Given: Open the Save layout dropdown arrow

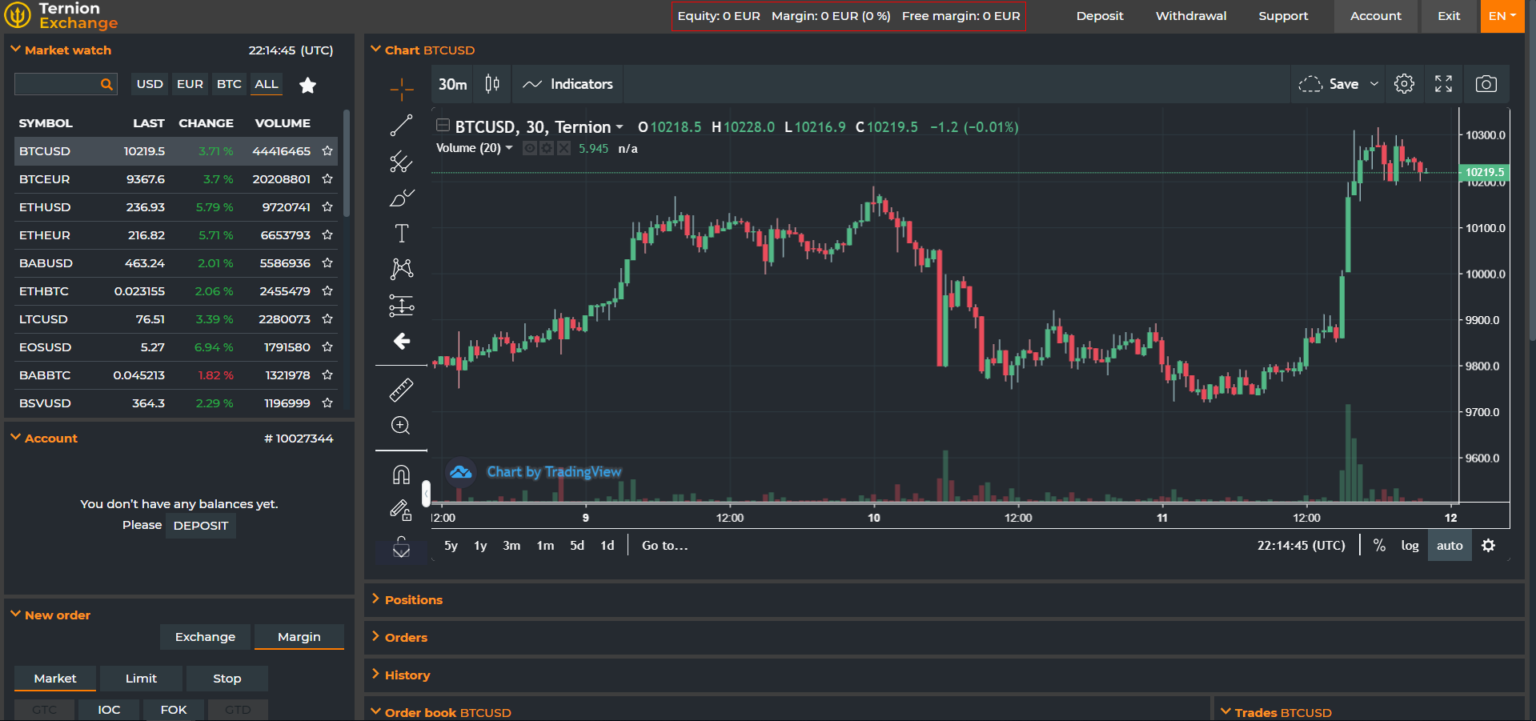Looking at the screenshot, I should click(x=1374, y=84).
